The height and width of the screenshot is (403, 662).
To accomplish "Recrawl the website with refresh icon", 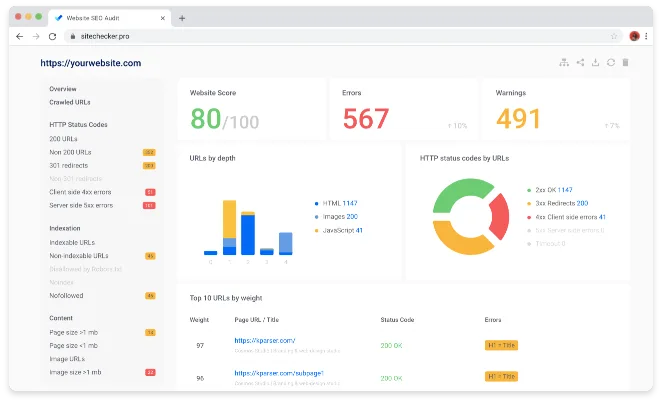I will click(611, 62).
